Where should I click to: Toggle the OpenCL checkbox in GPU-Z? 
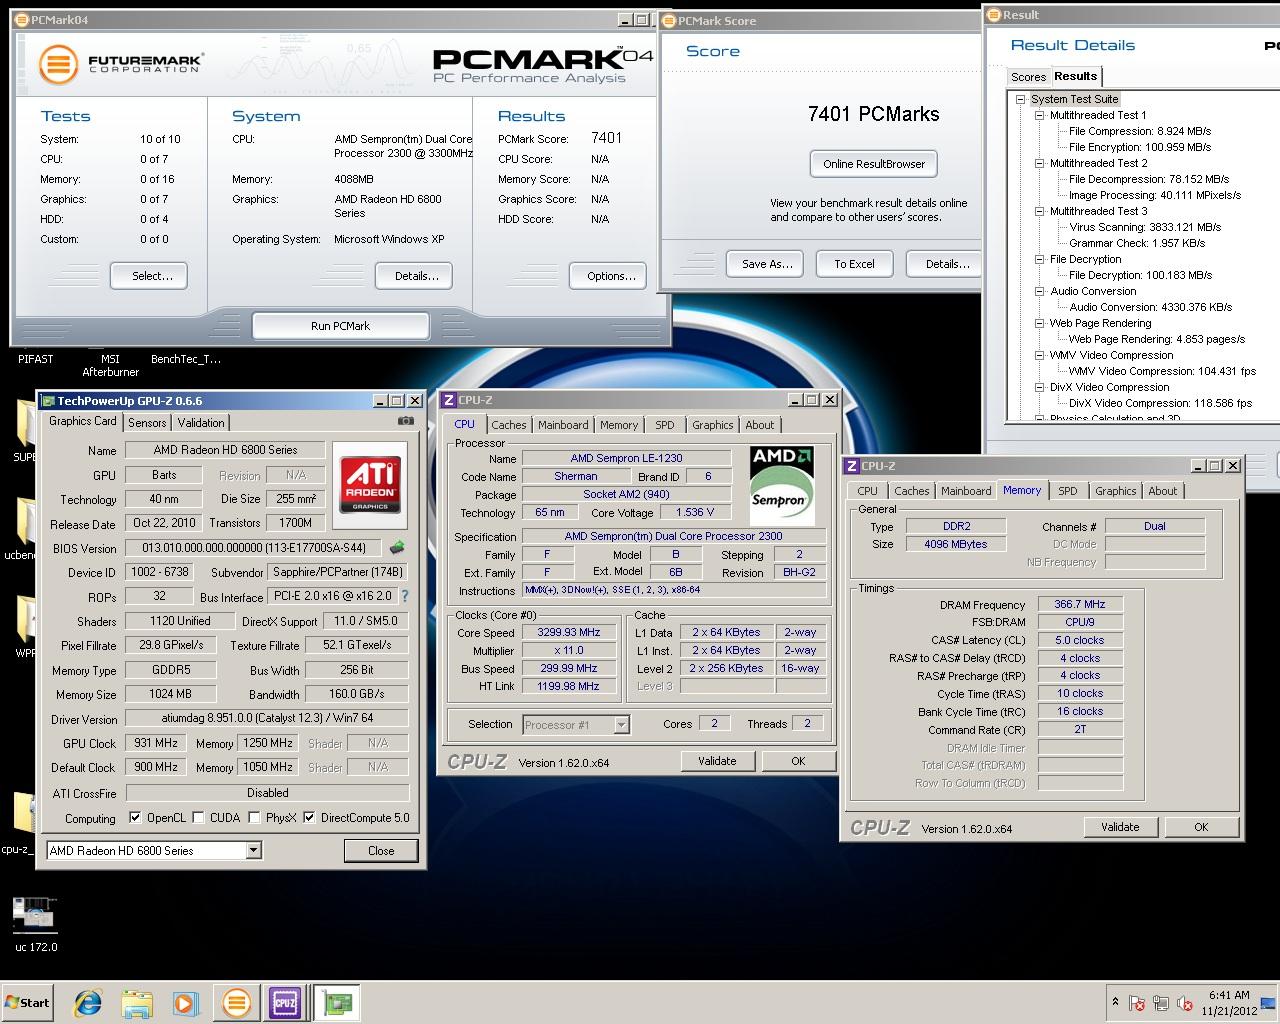135,817
